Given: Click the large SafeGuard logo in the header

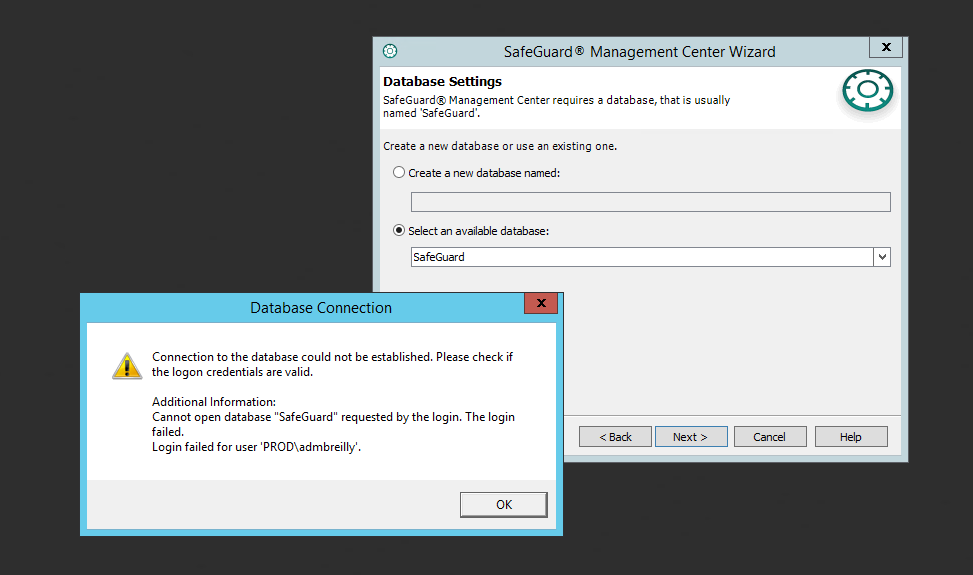Looking at the screenshot, I should click(x=868, y=91).
